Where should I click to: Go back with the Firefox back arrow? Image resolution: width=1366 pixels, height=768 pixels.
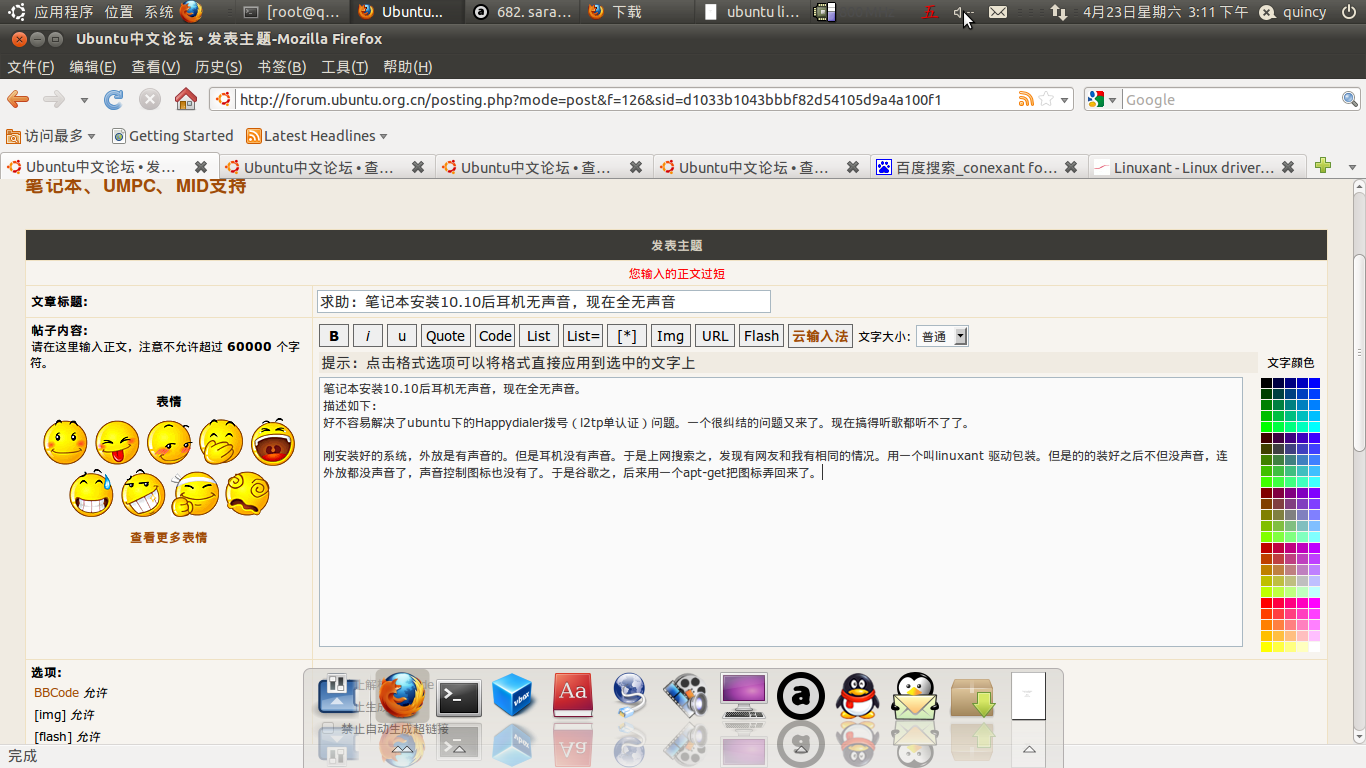click(x=18, y=99)
